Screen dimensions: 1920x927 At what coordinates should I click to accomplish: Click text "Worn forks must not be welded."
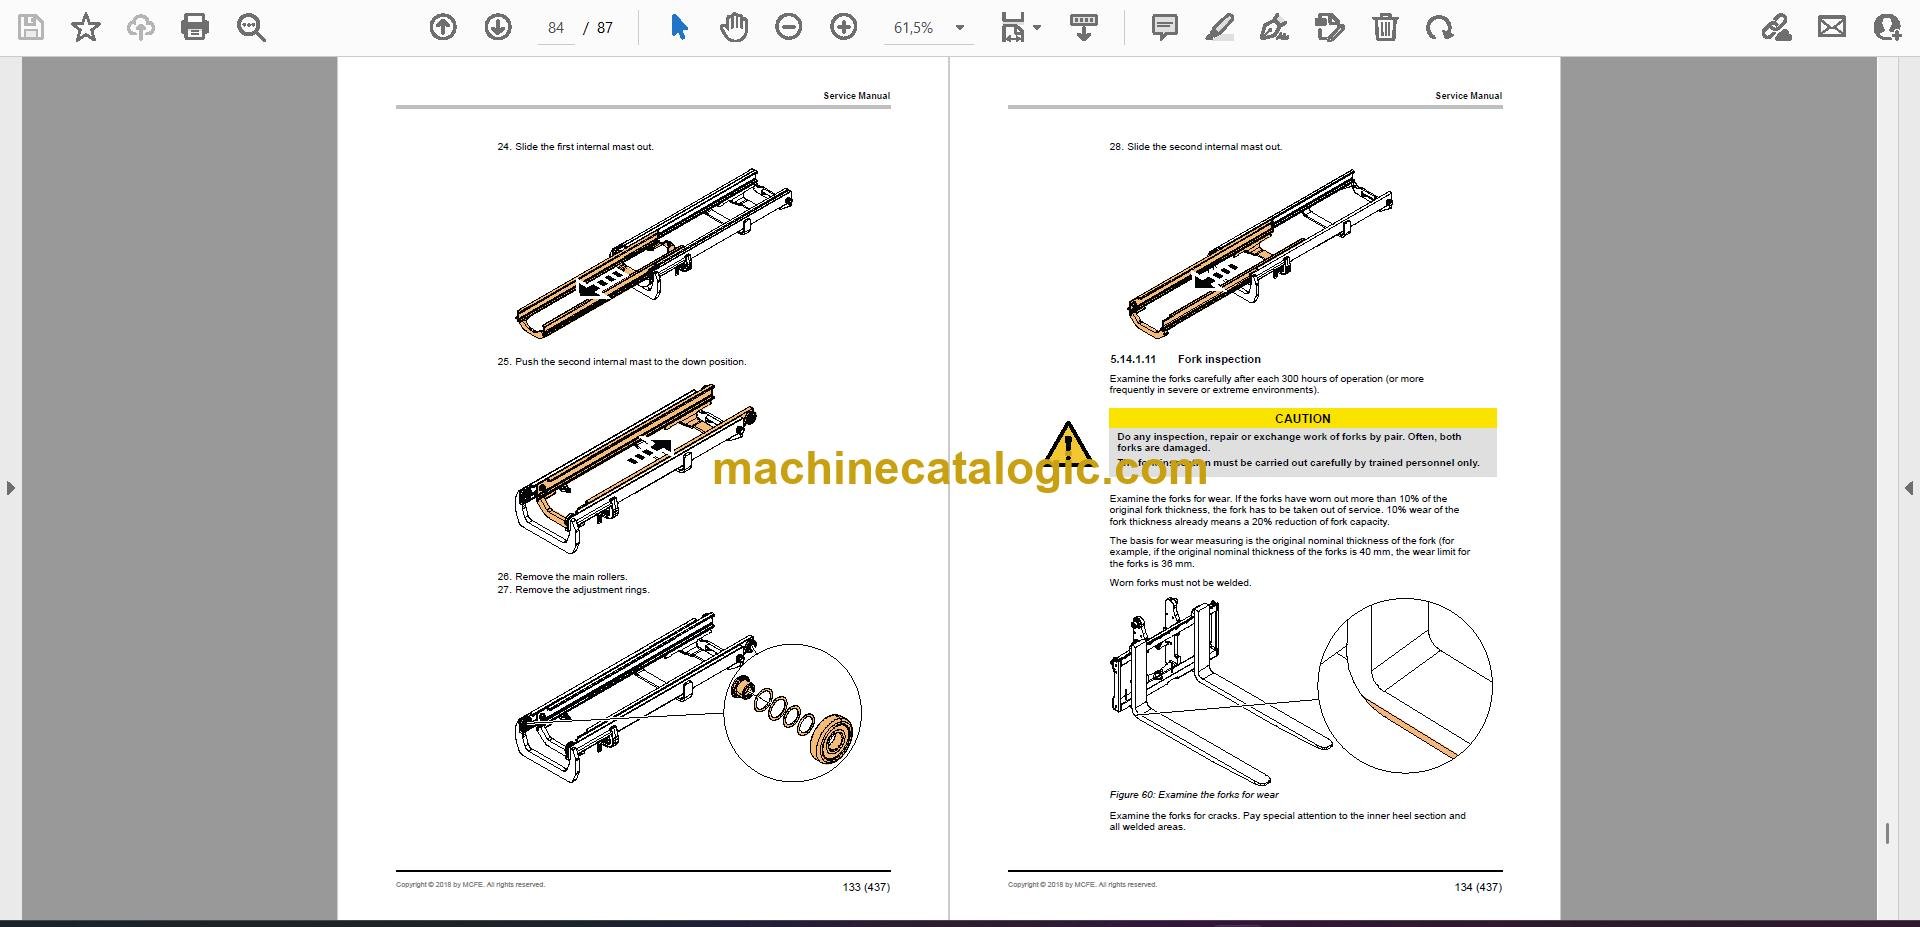(1180, 583)
